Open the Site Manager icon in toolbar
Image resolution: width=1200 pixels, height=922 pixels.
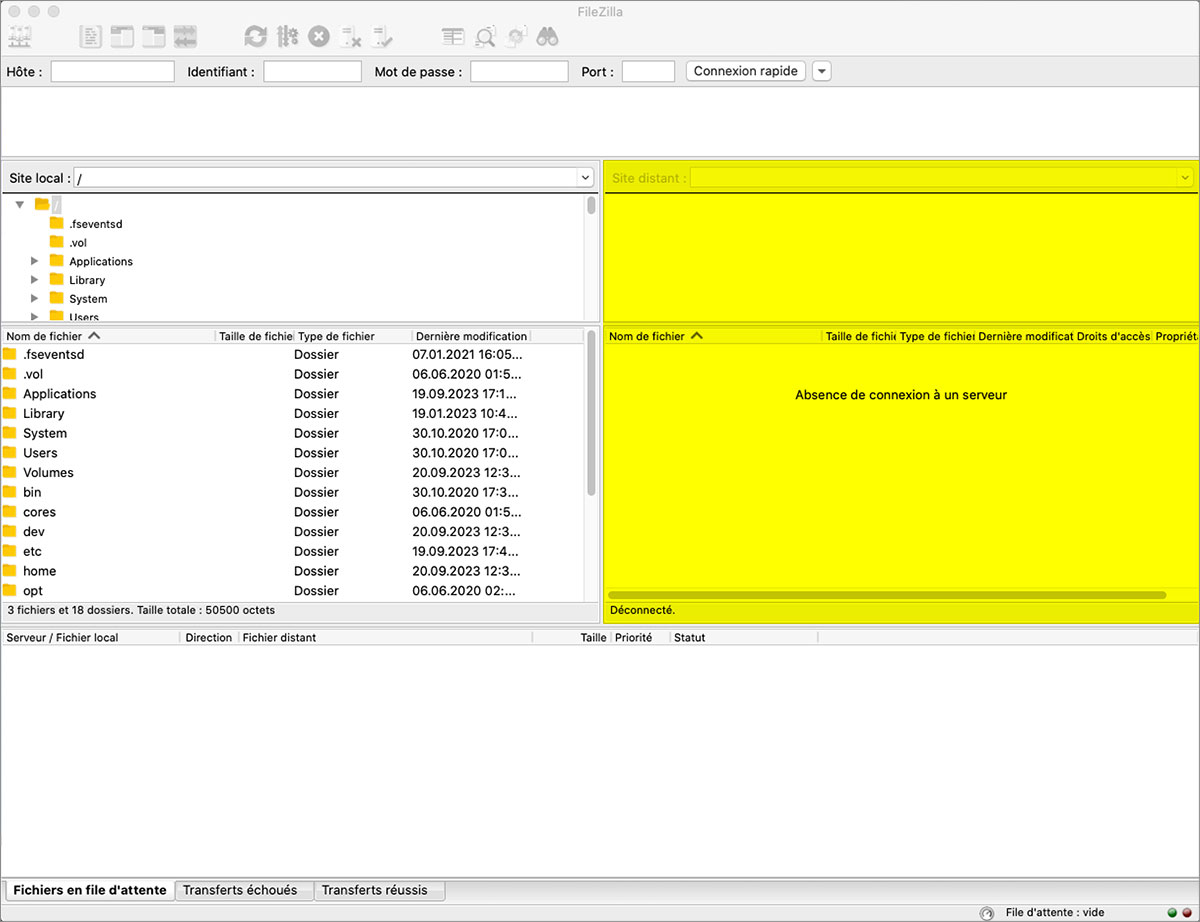click(x=20, y=37)
